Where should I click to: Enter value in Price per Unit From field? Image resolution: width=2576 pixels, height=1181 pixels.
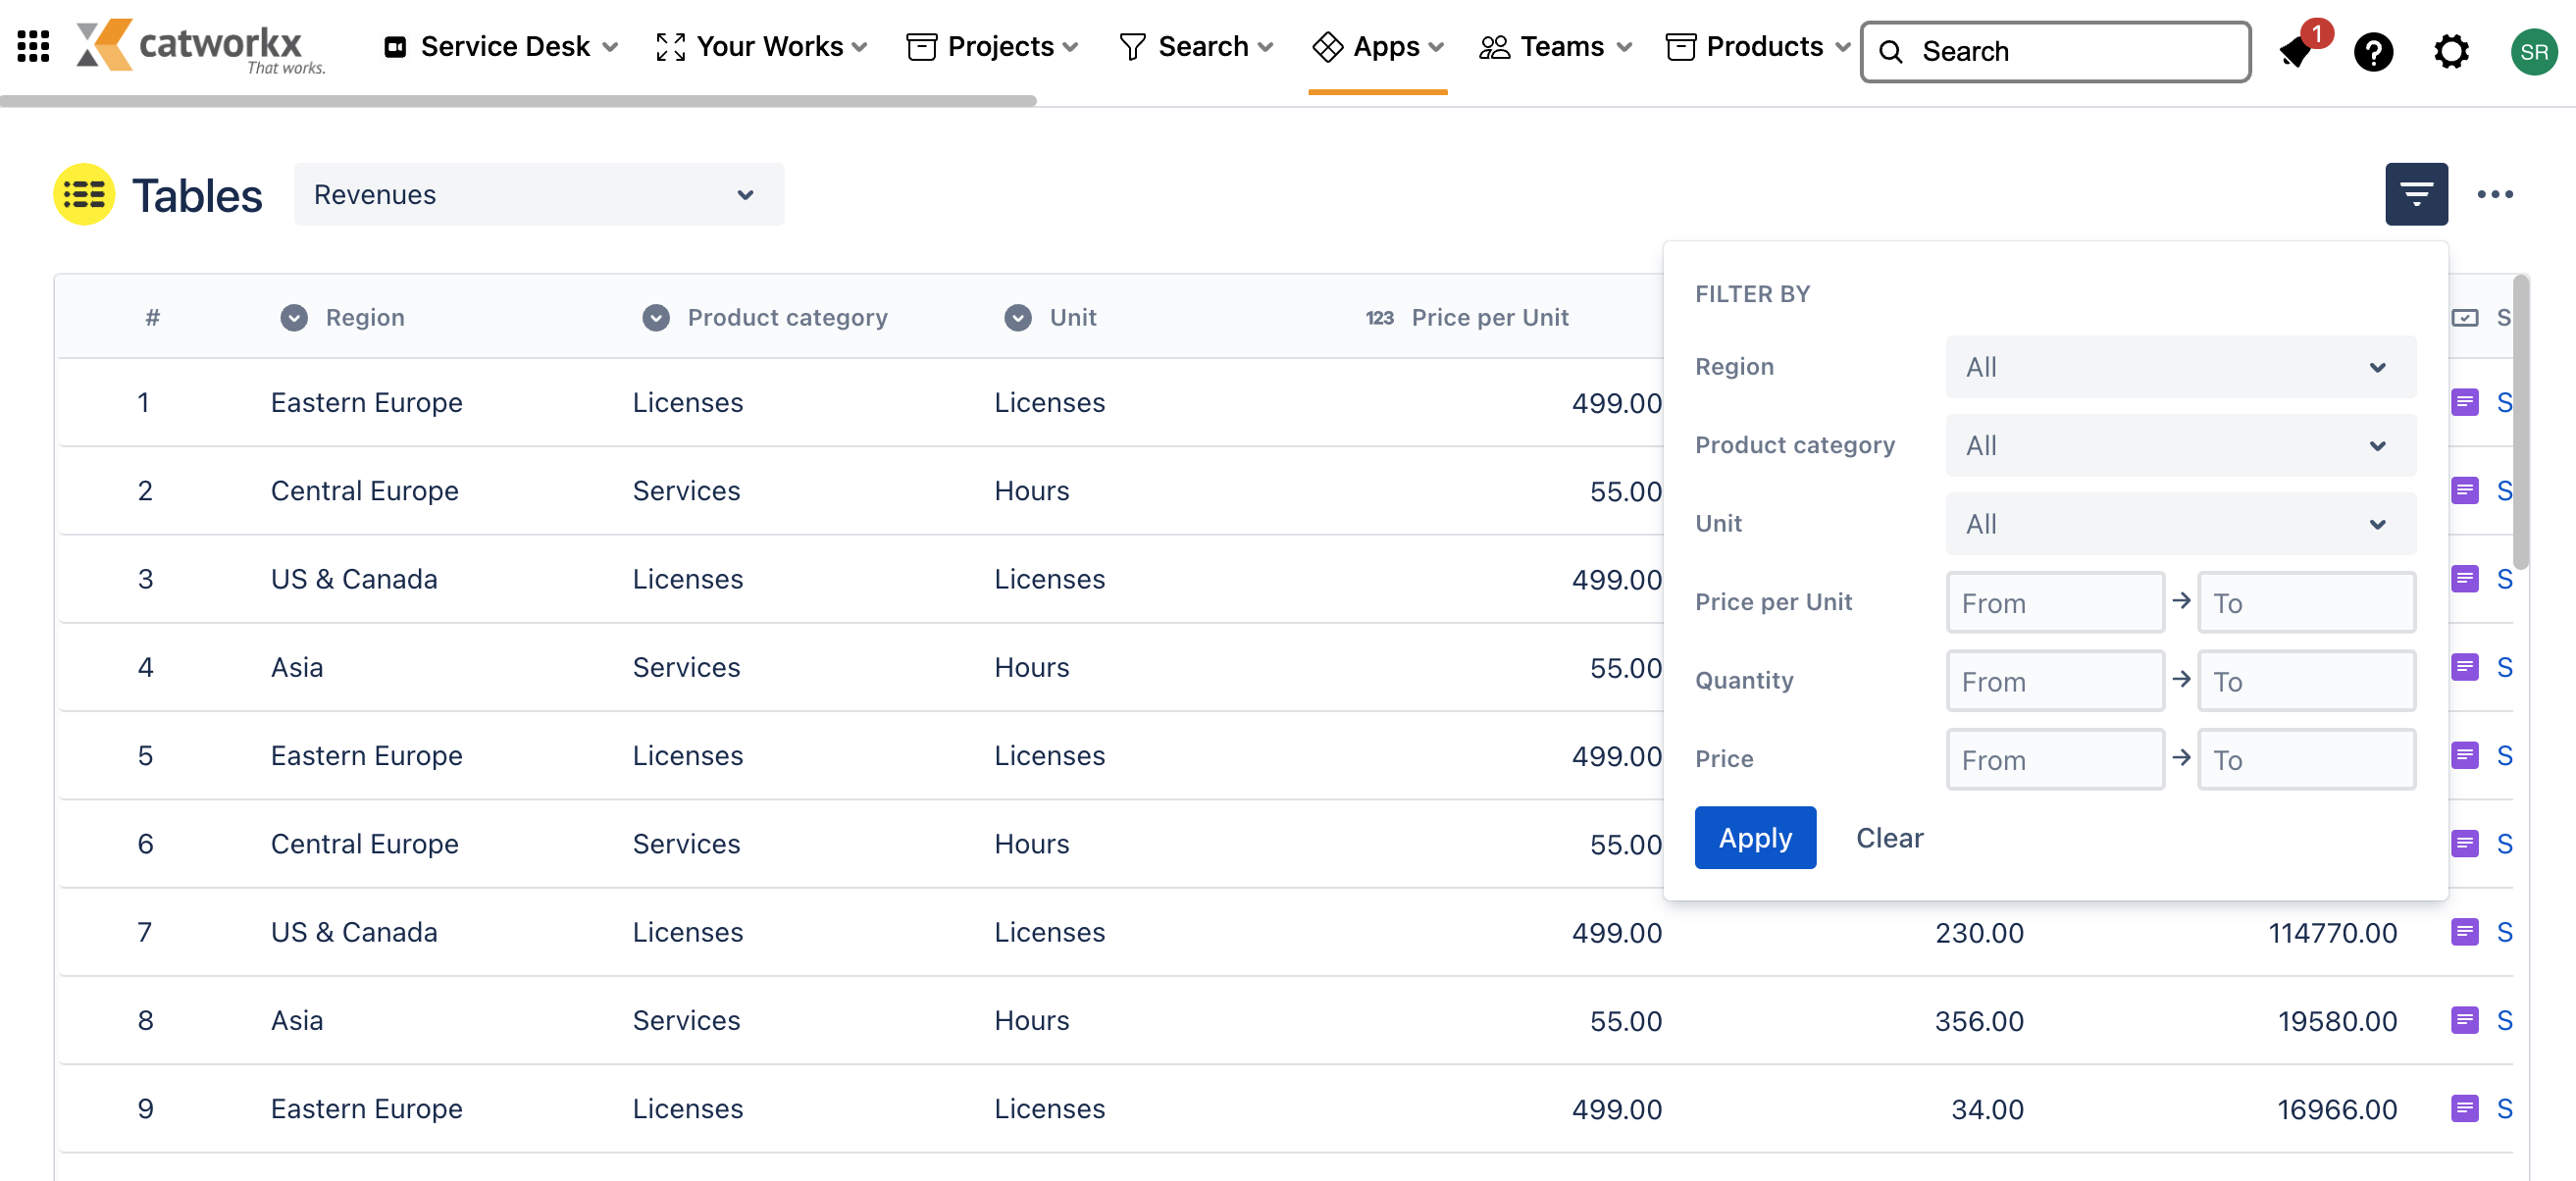(x=2055, y=601)
